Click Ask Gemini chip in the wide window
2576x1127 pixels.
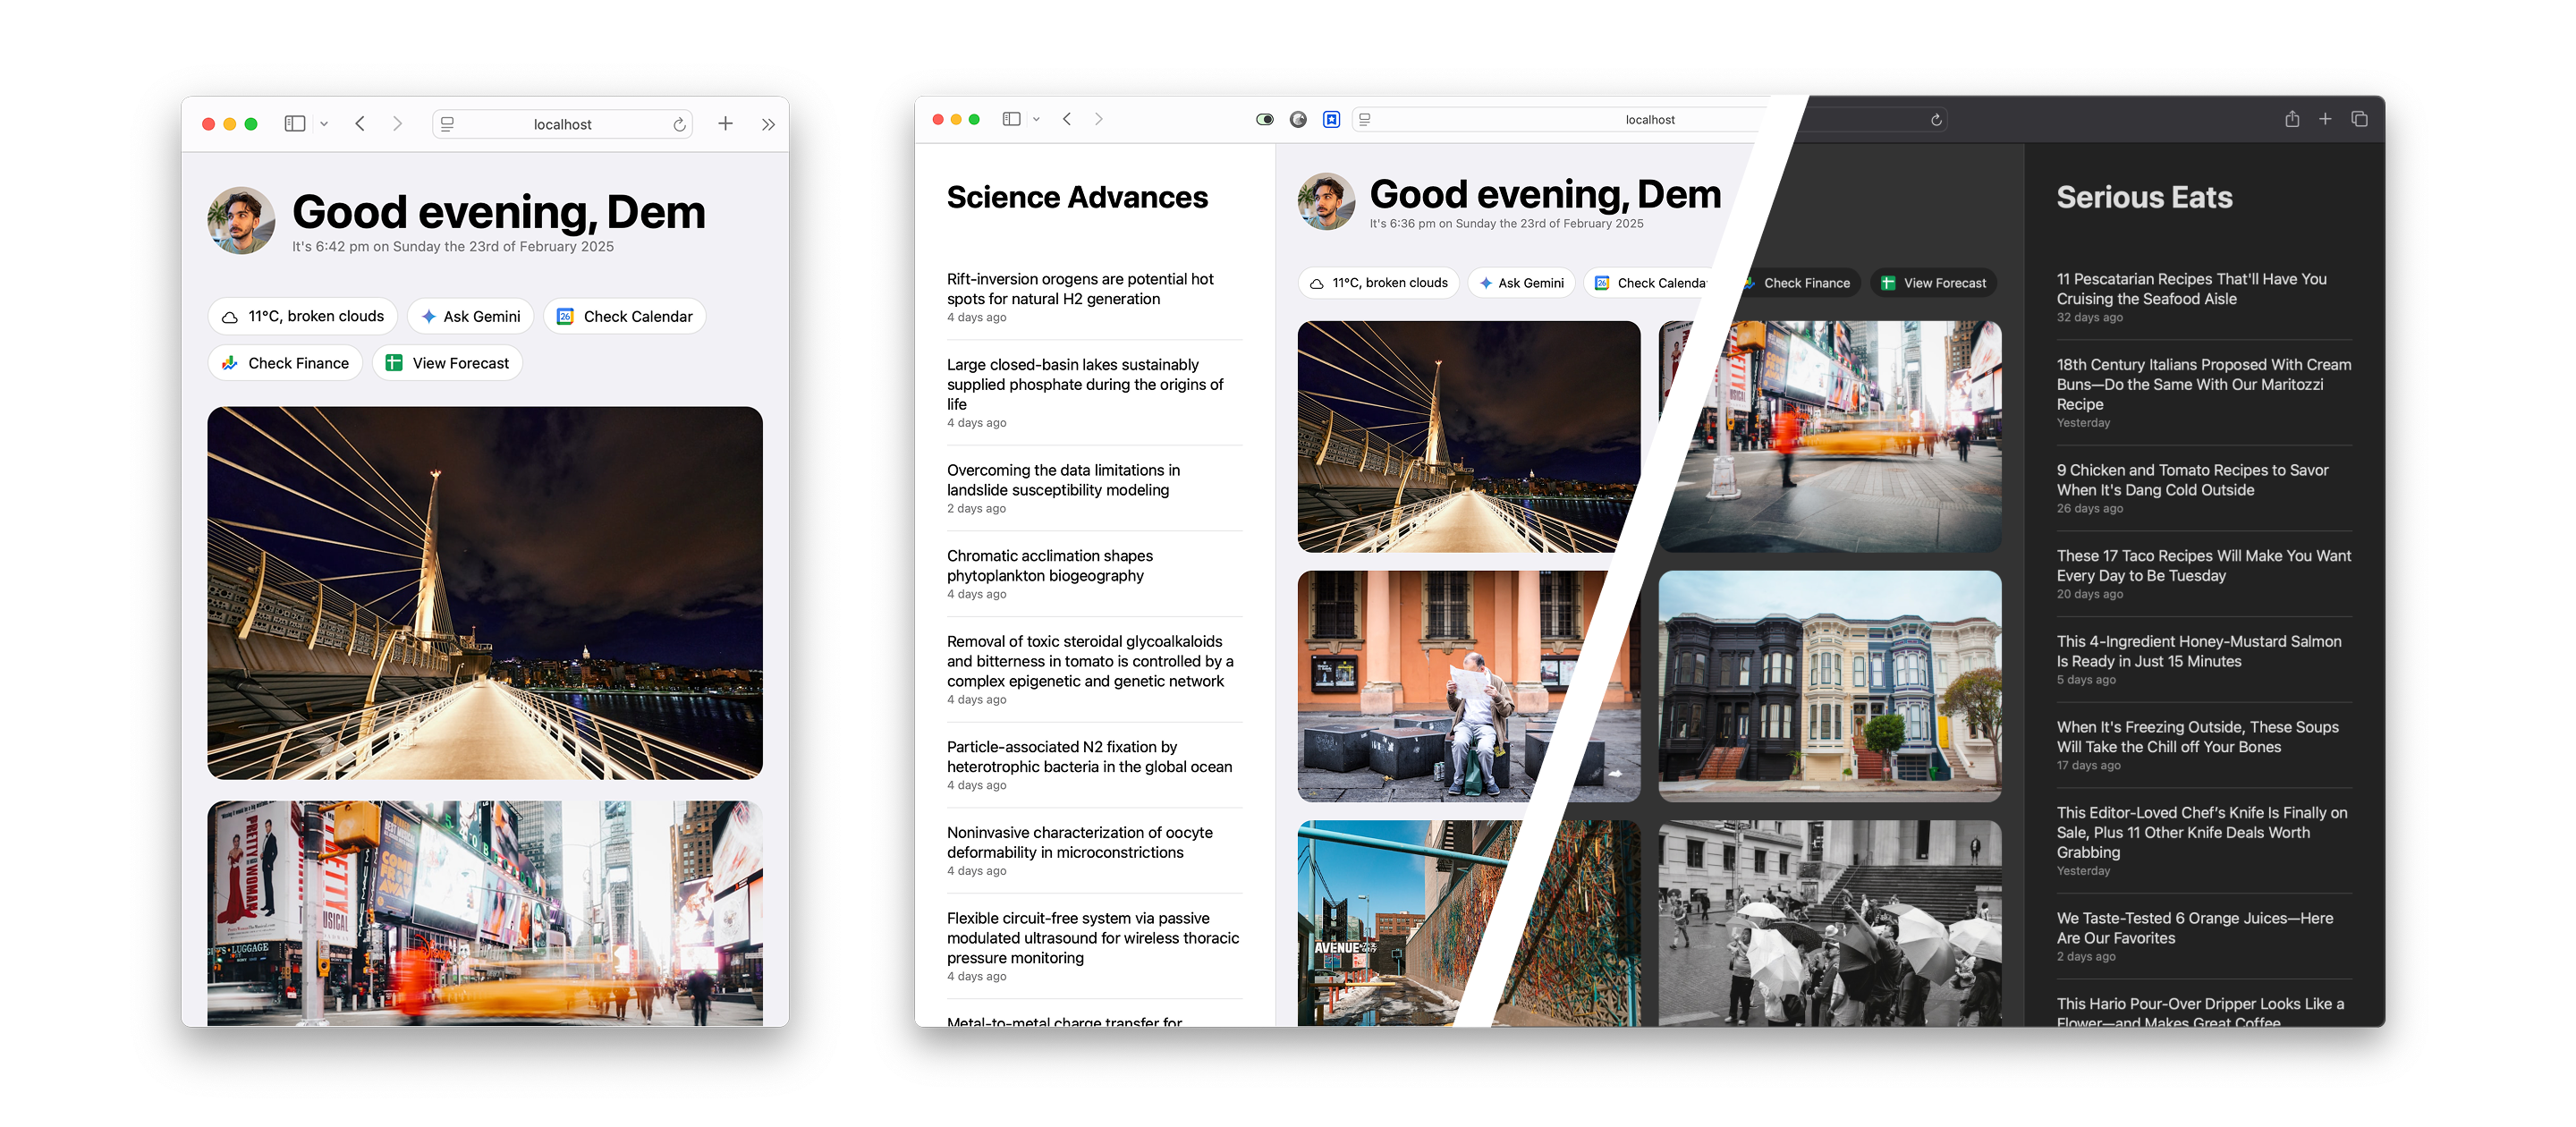[1521, 283]
